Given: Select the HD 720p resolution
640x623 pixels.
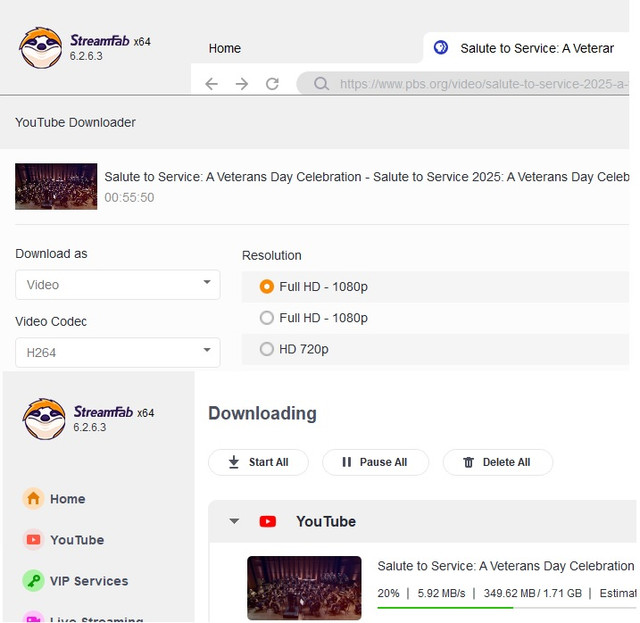Looking at the screenshot, I should pos(267,349).
